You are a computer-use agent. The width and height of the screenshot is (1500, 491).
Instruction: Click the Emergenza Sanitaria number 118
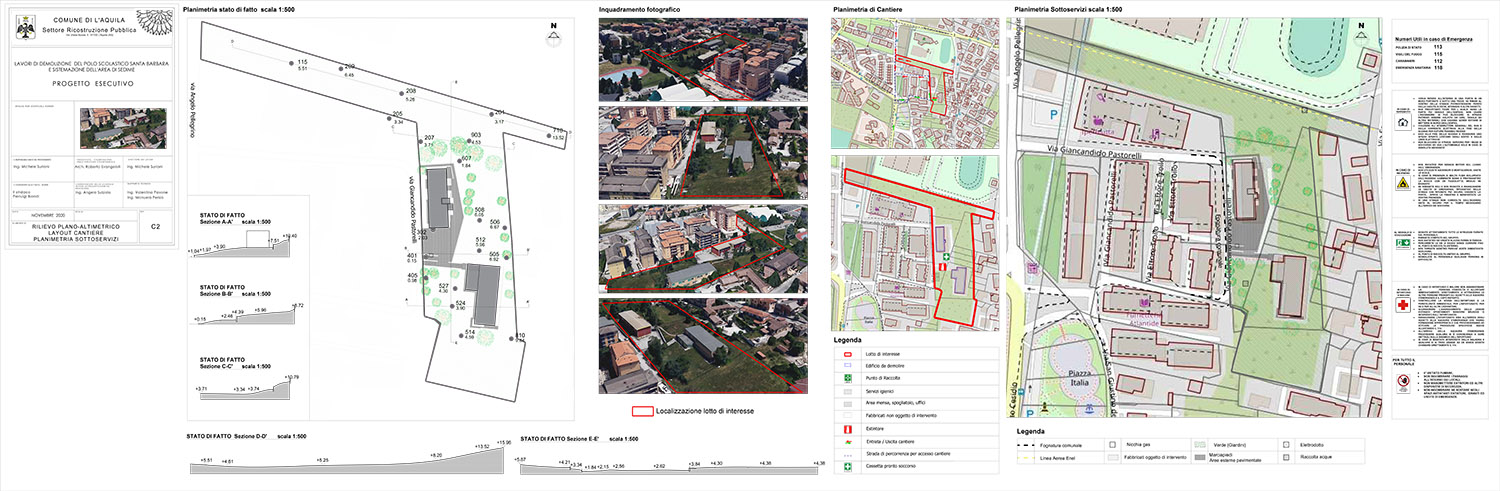point(1437,67)
